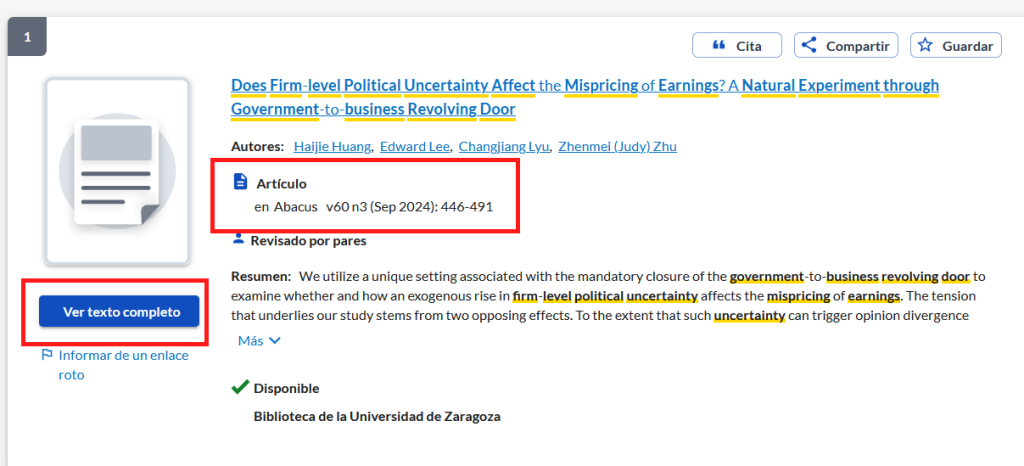The image size is (1024, 466).
Task: Open full text with Ver texto completo
Action: click(x=119, y=312)
